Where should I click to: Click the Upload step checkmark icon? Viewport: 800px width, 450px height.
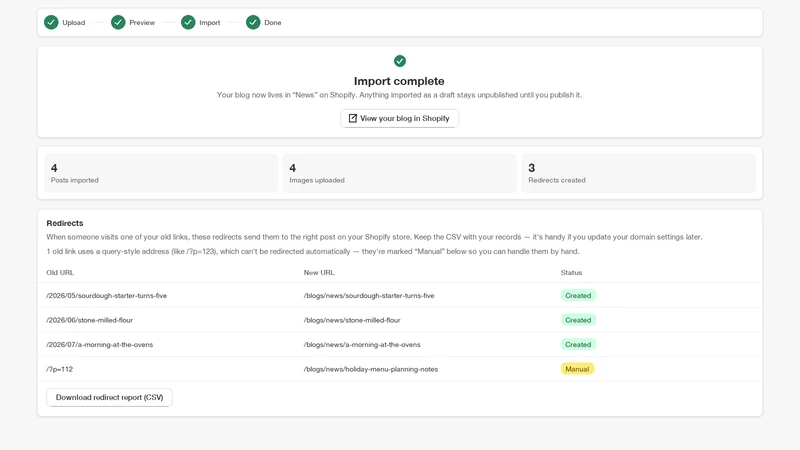click(x=51, y=22)
